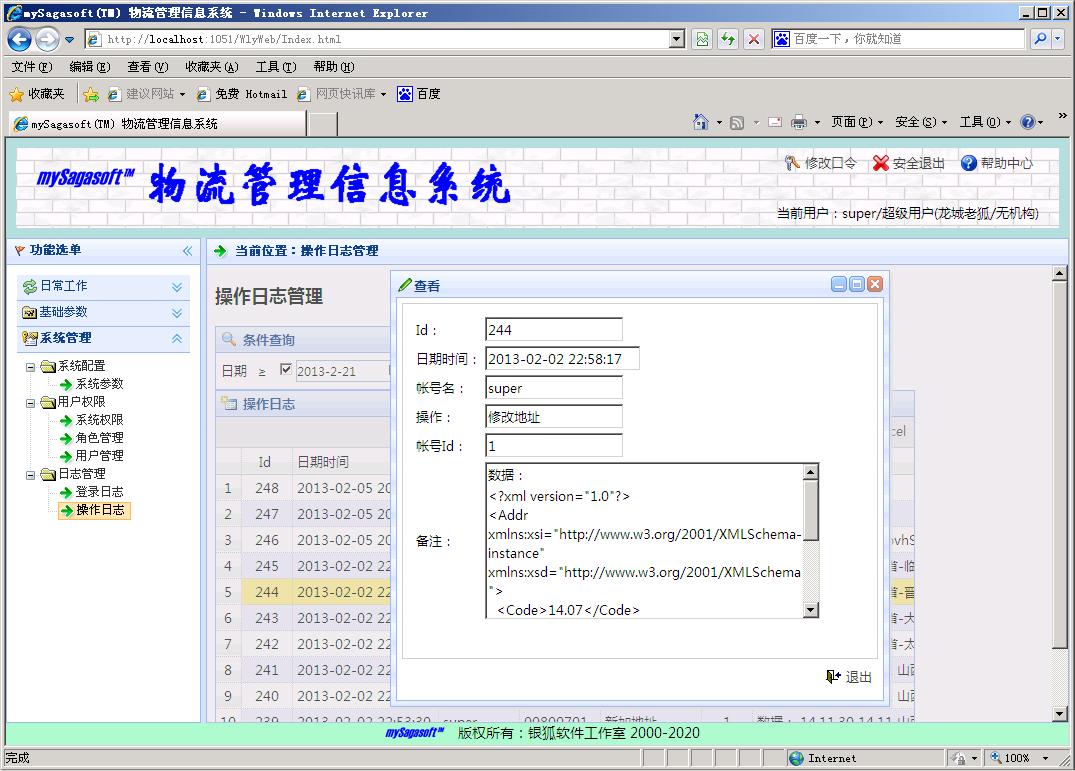Click the Stop loading red X icon
Image resolution: width=1075 pixels, height=771 pixels.
coord(753,39)
